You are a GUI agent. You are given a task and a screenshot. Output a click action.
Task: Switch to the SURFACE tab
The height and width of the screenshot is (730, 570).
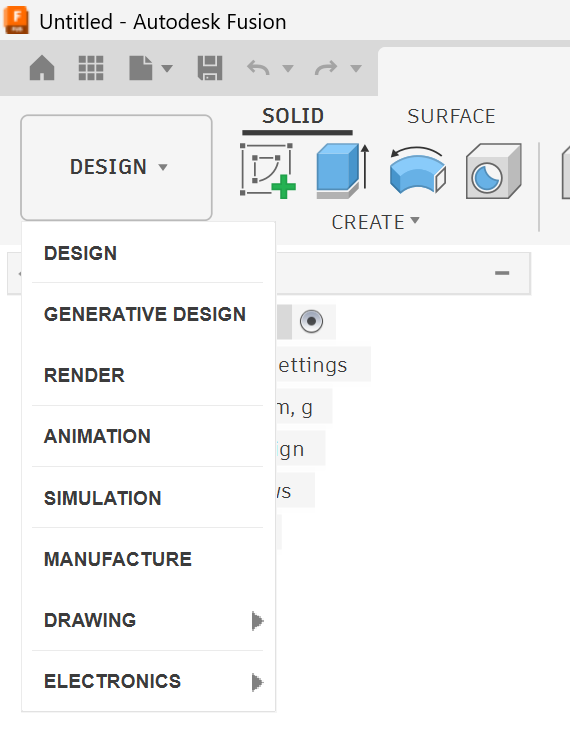pos(451,116)
